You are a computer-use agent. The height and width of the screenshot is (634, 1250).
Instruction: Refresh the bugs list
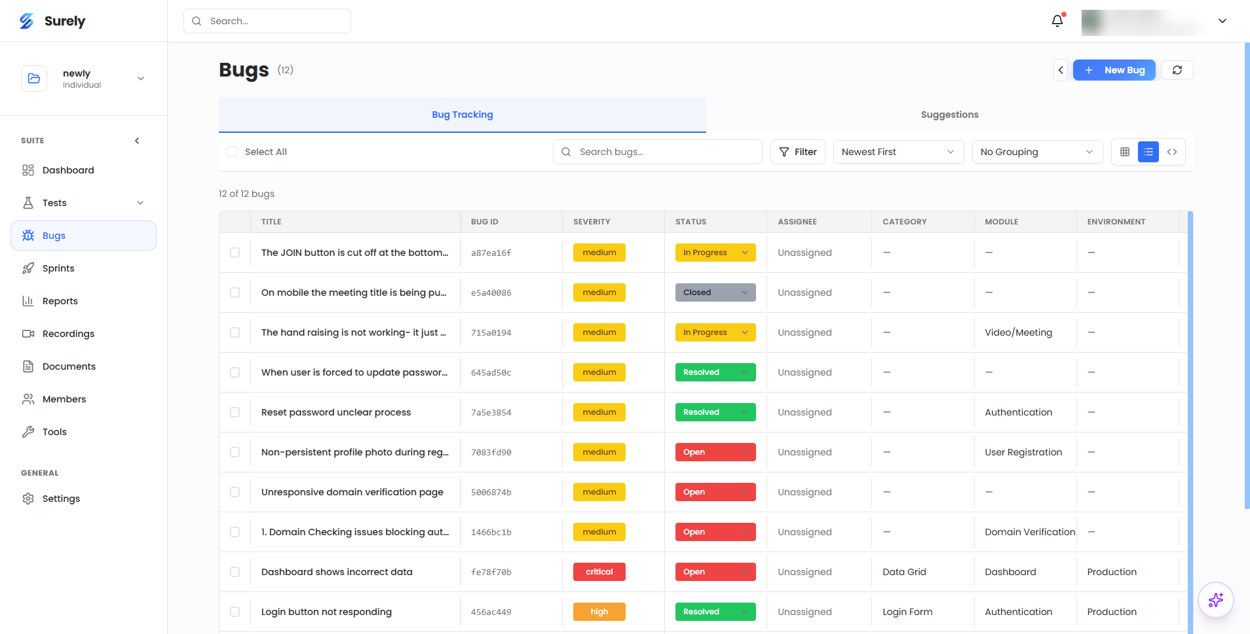(1177, 70)
